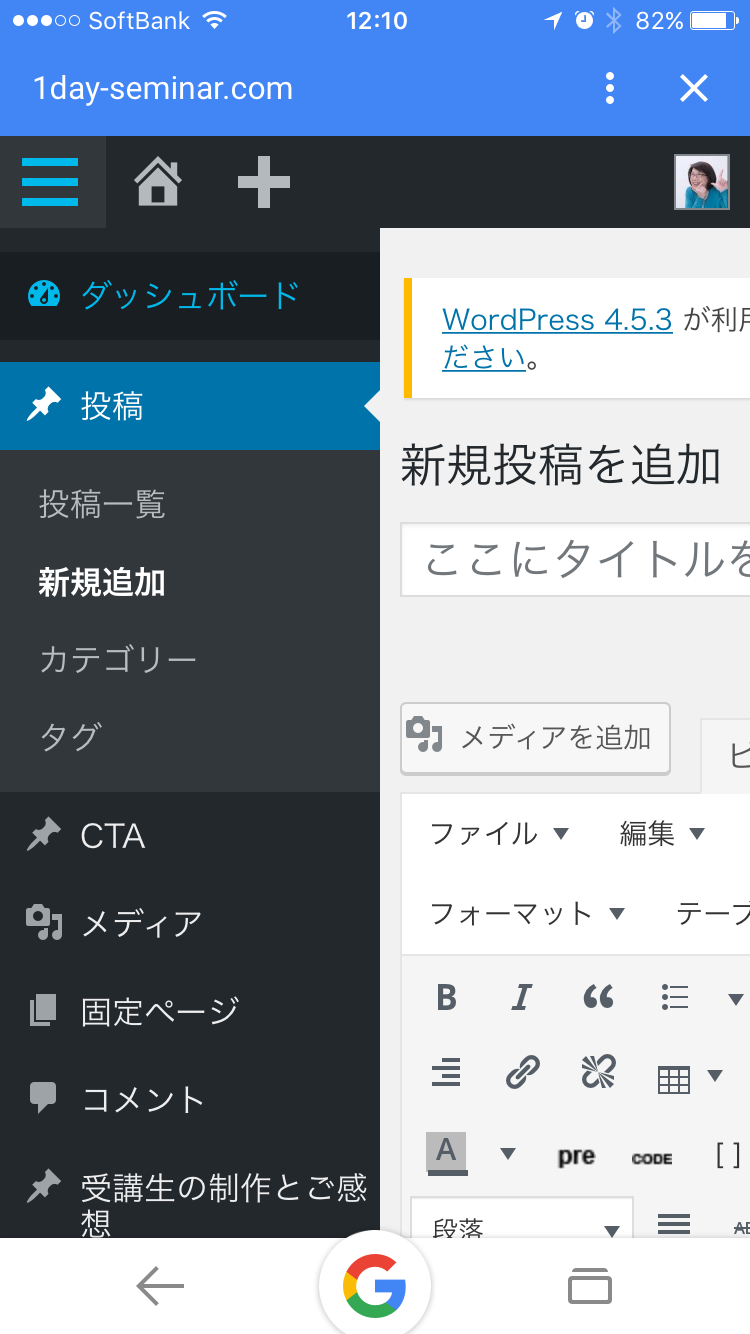Open the browser three-dot menu
This screenshot has height=1334, width=750.
610,88
